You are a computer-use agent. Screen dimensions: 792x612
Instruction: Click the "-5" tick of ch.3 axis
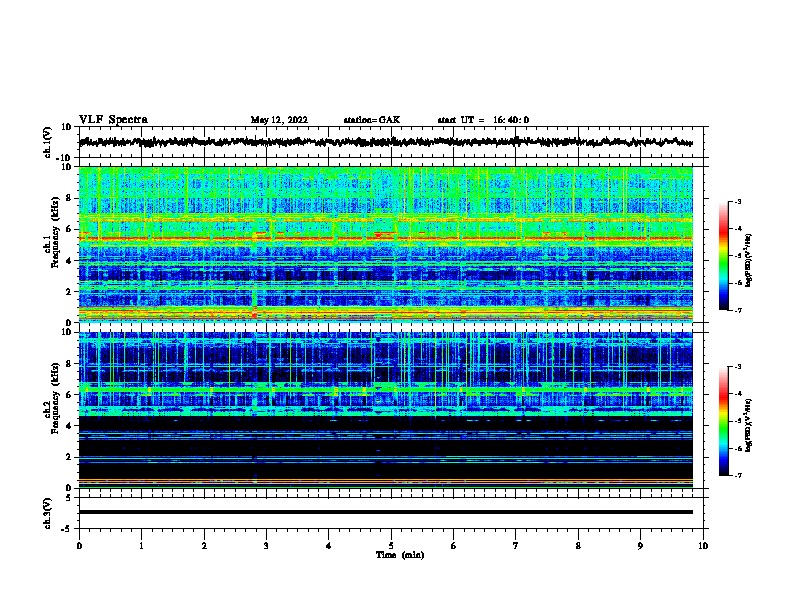(68, 529)
